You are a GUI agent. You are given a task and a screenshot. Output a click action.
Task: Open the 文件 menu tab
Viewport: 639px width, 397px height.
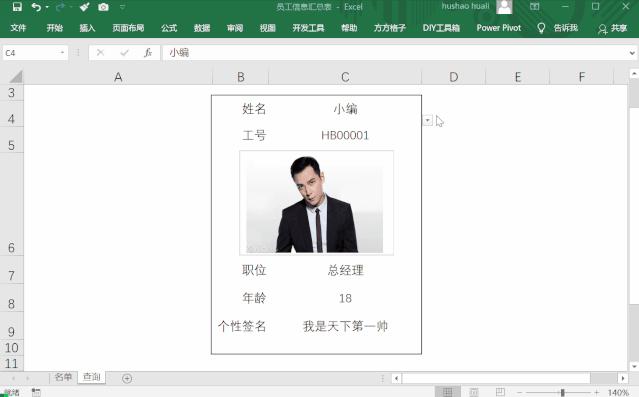click(x=18, y=28)
